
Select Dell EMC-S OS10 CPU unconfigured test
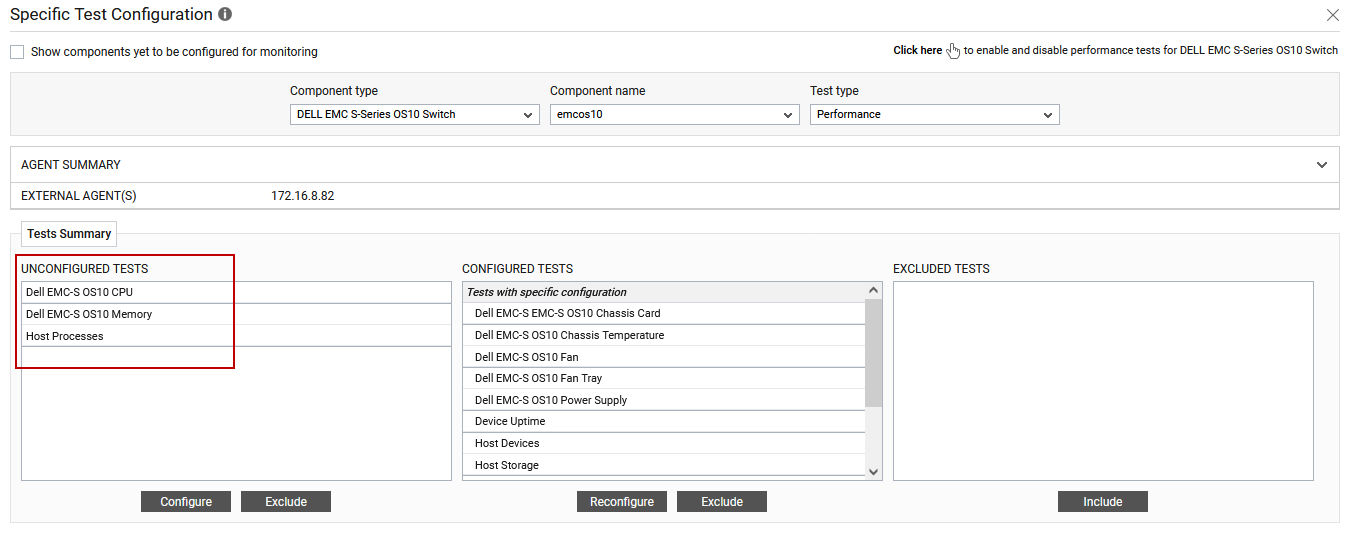coord(237,292)
